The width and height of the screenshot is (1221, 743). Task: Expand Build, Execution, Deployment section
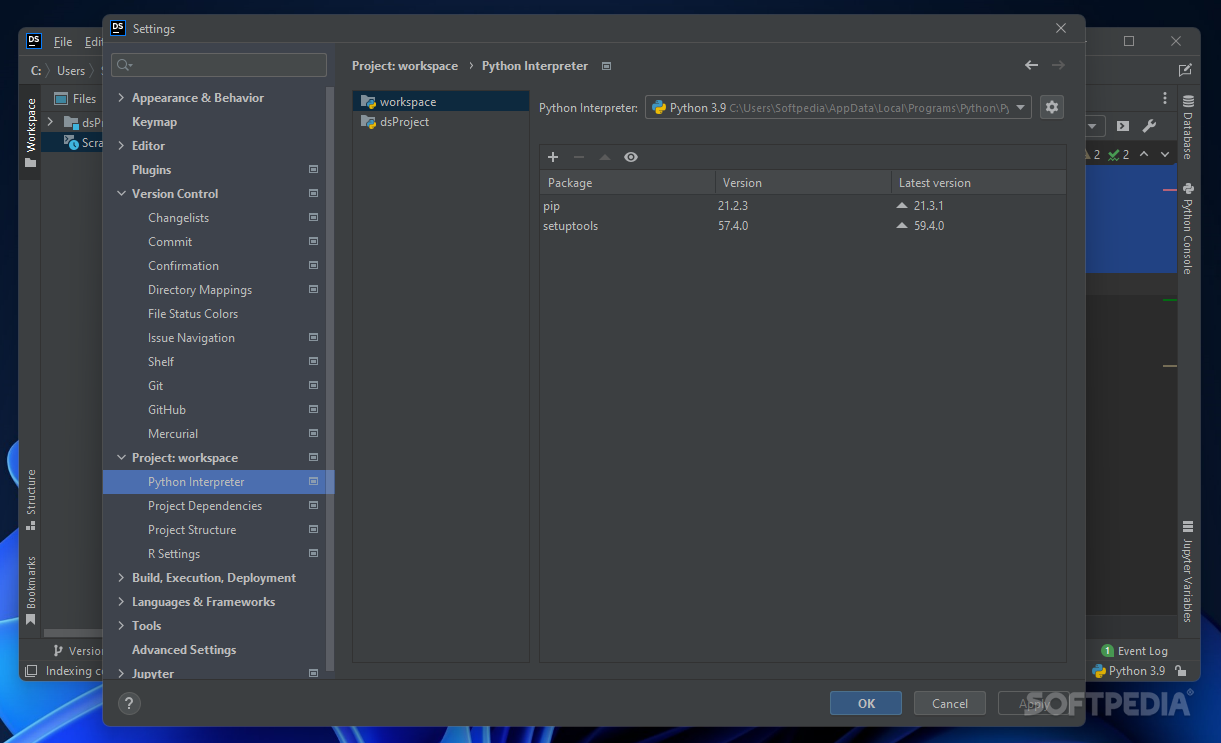[x=121, y=578]
